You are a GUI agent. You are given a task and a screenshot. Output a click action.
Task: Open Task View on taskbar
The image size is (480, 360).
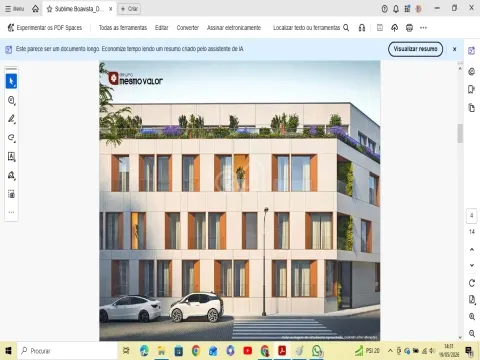[x=126, y=351]
